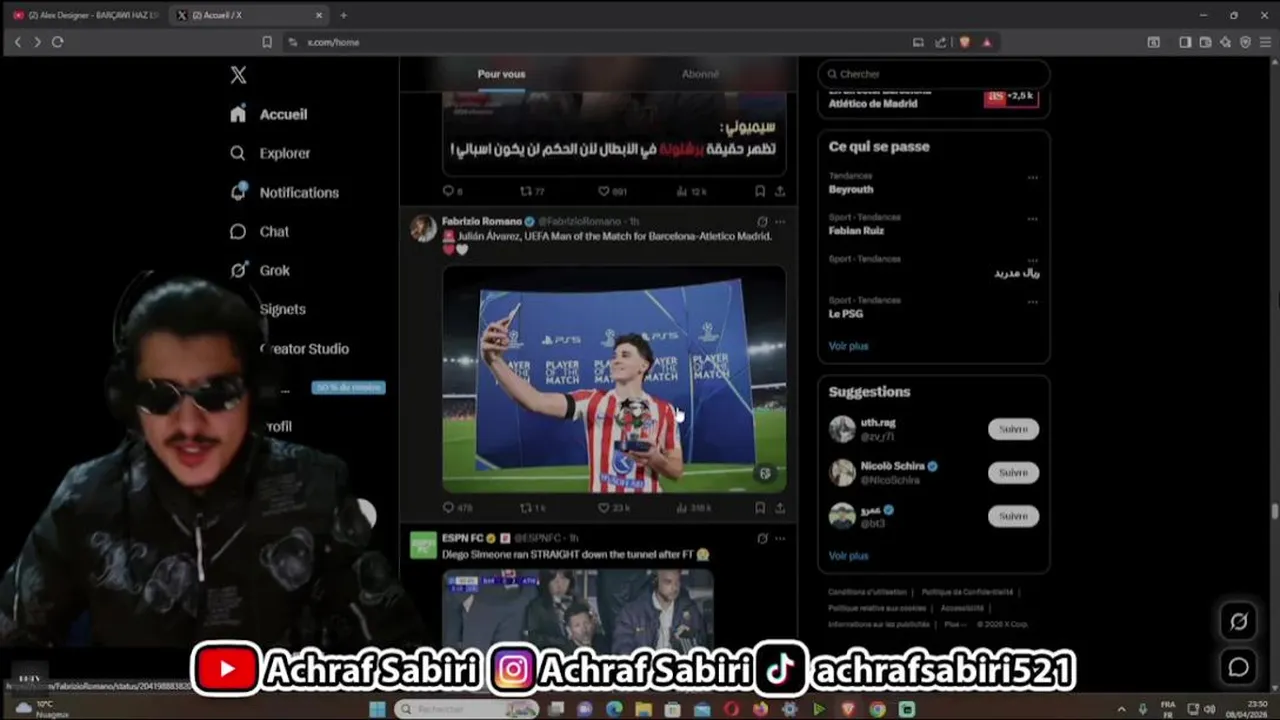Follow Nicolò Schira with Suivre button

1013,472
